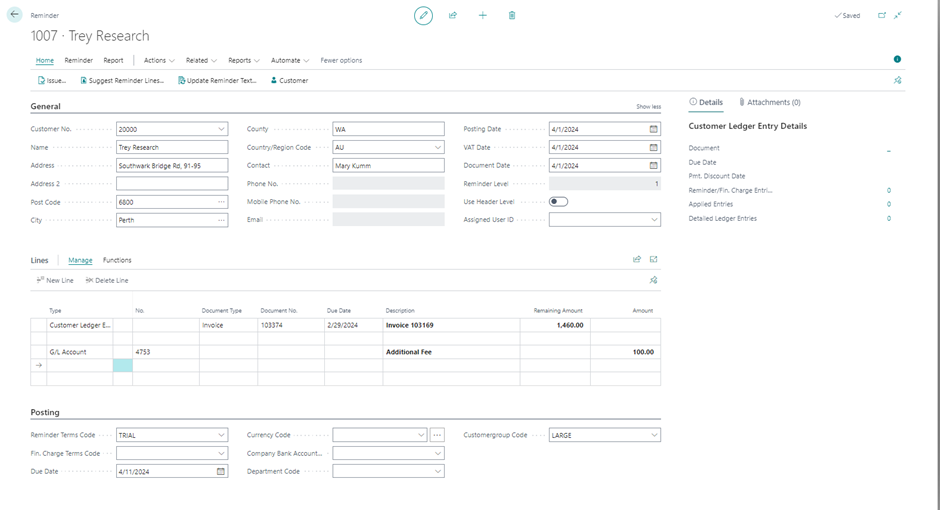Click the Applied Entries count link
Viewport: 940px width, 510px height.
[x=888, y=204]
